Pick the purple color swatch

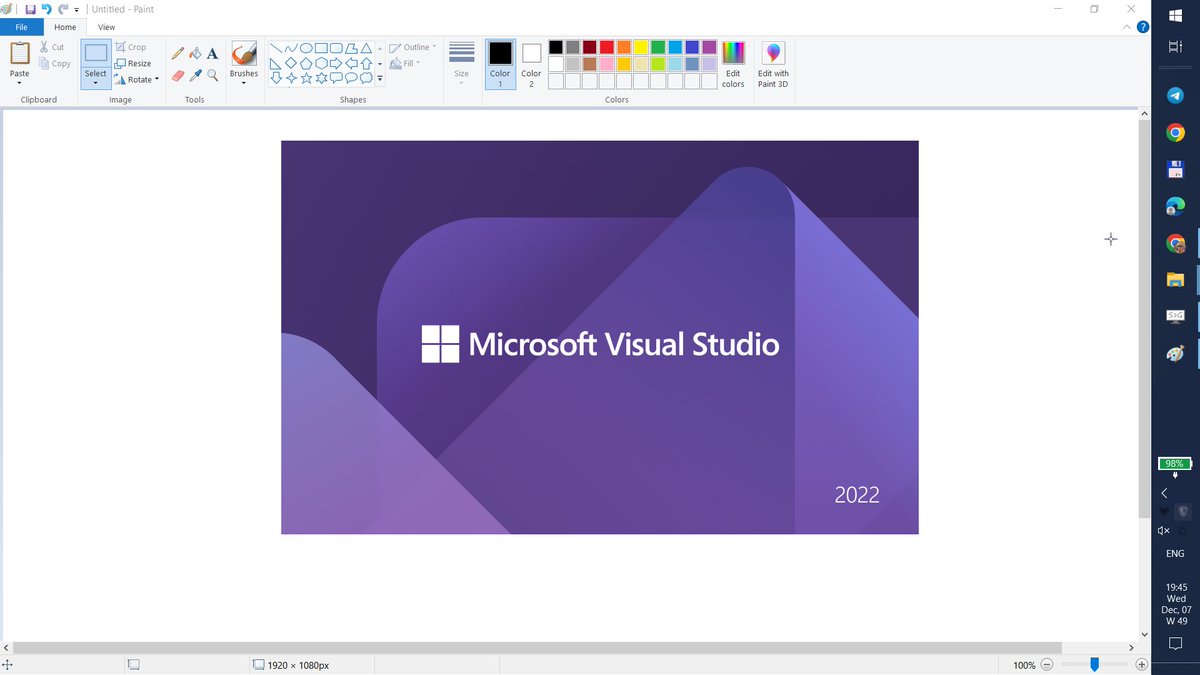pyautogui.click(x=709, y=47)
